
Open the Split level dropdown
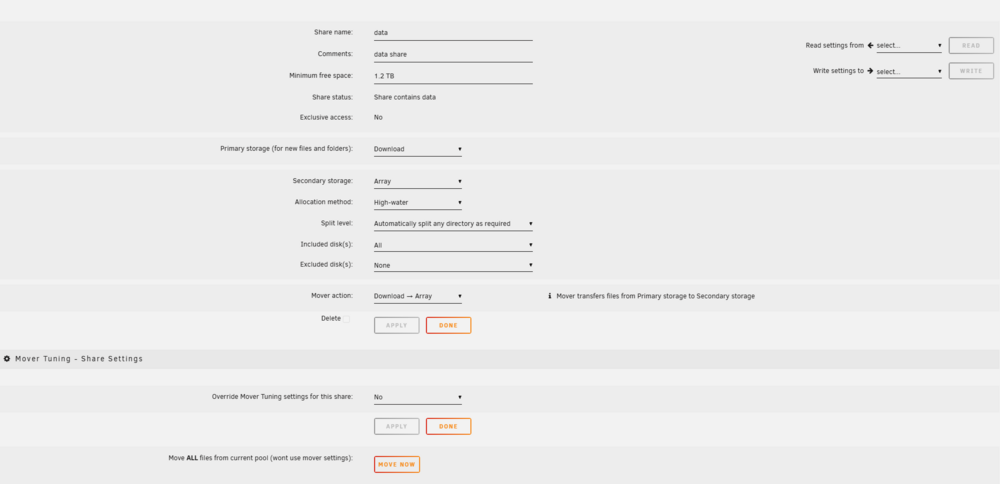[453, 224]
